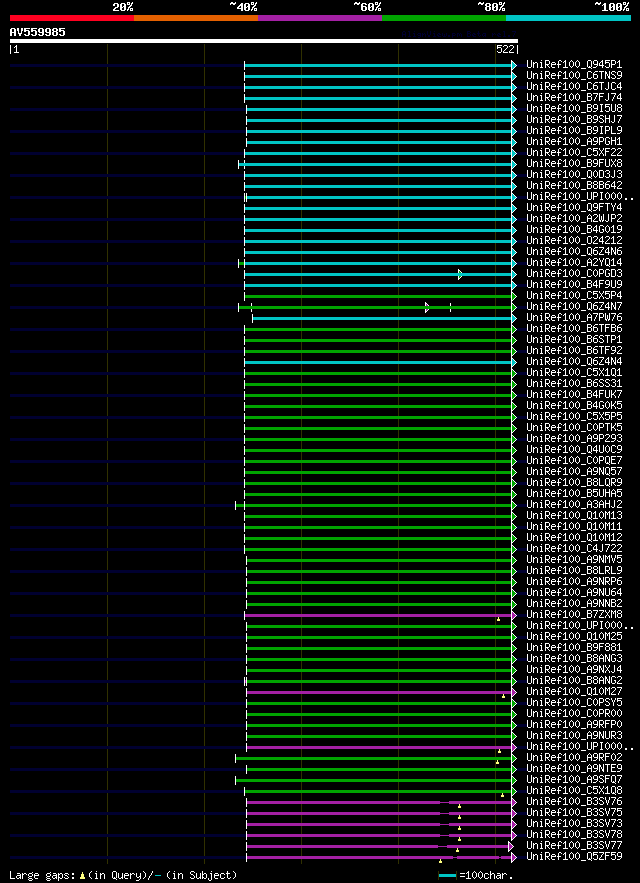
Task: Click the cyan alignment bar of UniRef100_Q0D3J3
Action: coord(378,175)
